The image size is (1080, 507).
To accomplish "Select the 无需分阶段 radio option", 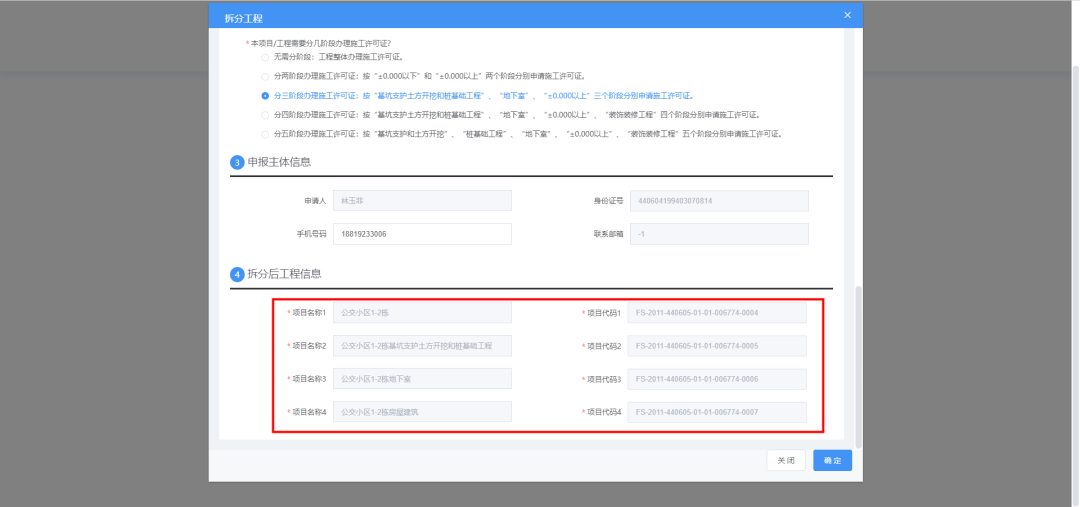I will pos(265,57).
